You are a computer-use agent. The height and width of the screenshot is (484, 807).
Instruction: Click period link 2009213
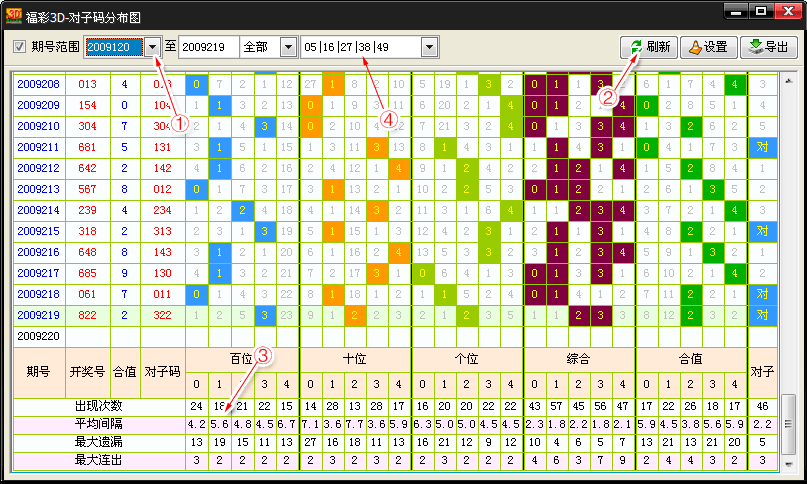tap(38, 189)
